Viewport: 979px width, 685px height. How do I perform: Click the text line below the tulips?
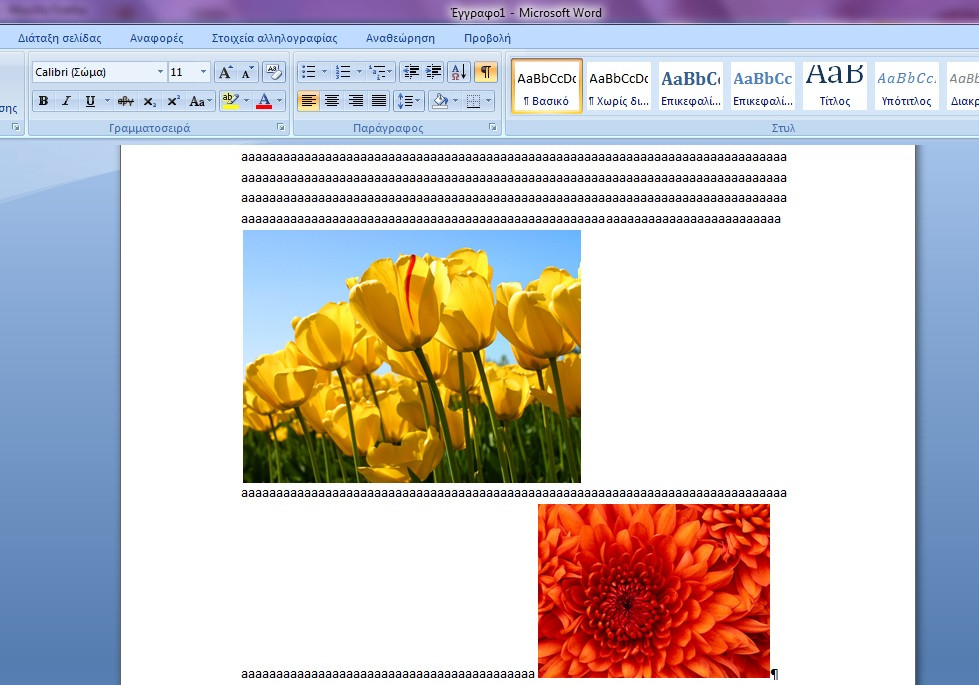[x=514, y=493]
